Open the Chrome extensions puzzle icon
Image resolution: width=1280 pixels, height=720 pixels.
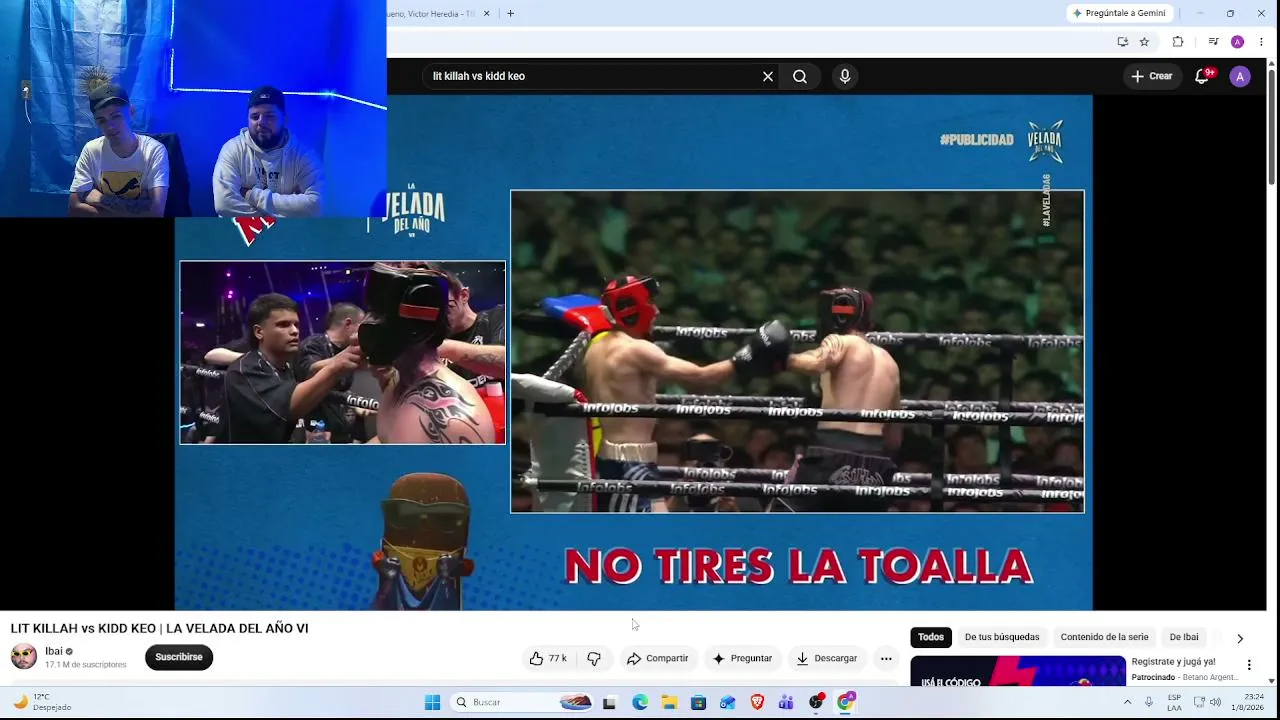[1178, 42]
